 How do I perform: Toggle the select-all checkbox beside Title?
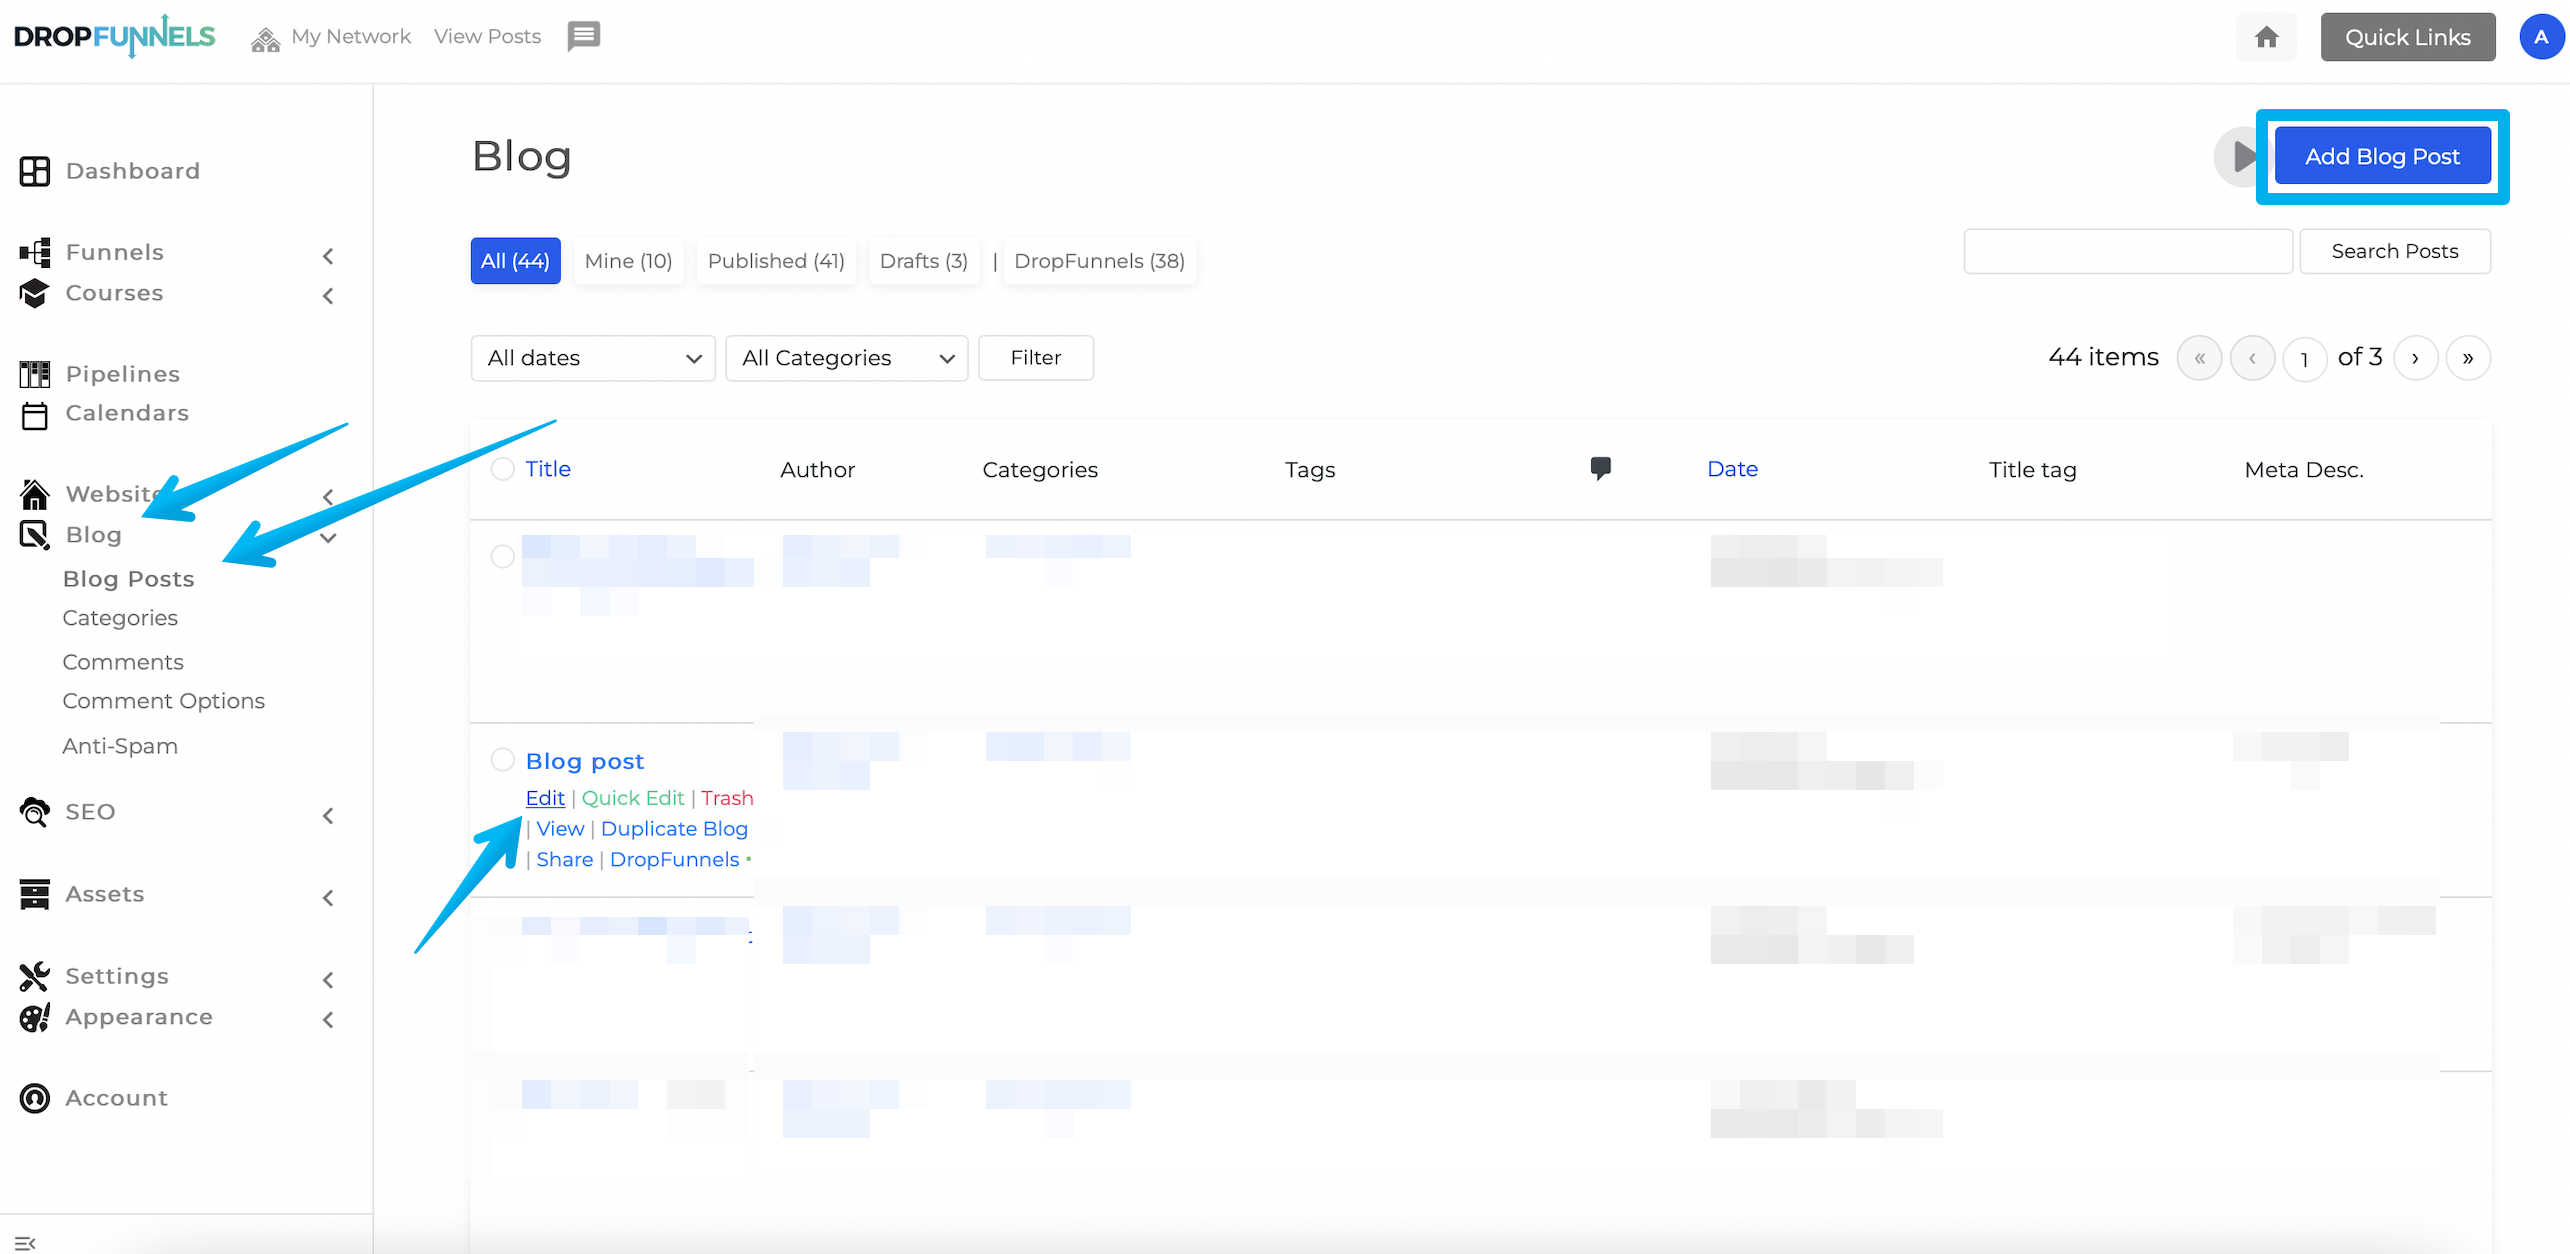[503, 469]
